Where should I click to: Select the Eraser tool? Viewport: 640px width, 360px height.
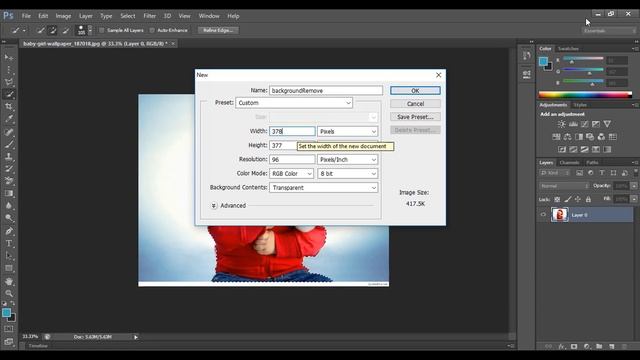[9, 181]
